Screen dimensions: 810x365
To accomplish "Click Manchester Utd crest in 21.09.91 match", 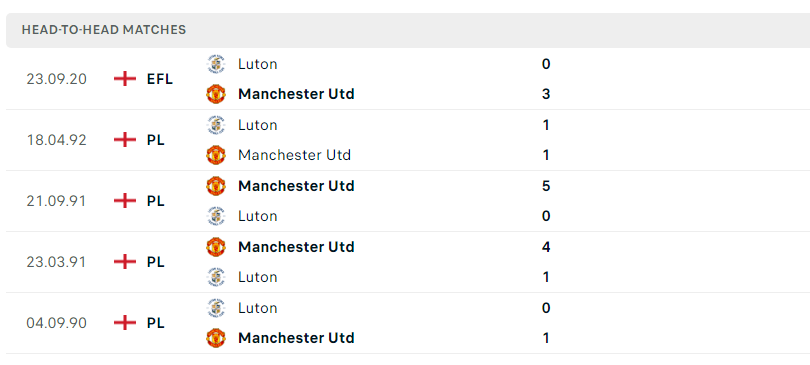I will (215, 186).
